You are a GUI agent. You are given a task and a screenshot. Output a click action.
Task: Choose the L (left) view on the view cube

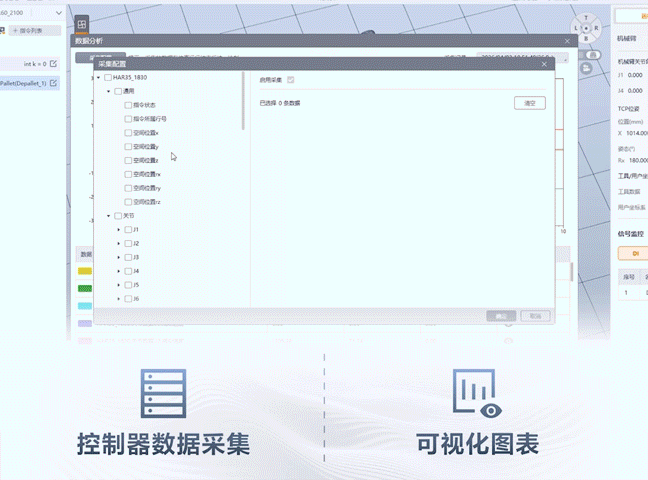point(575,28)
